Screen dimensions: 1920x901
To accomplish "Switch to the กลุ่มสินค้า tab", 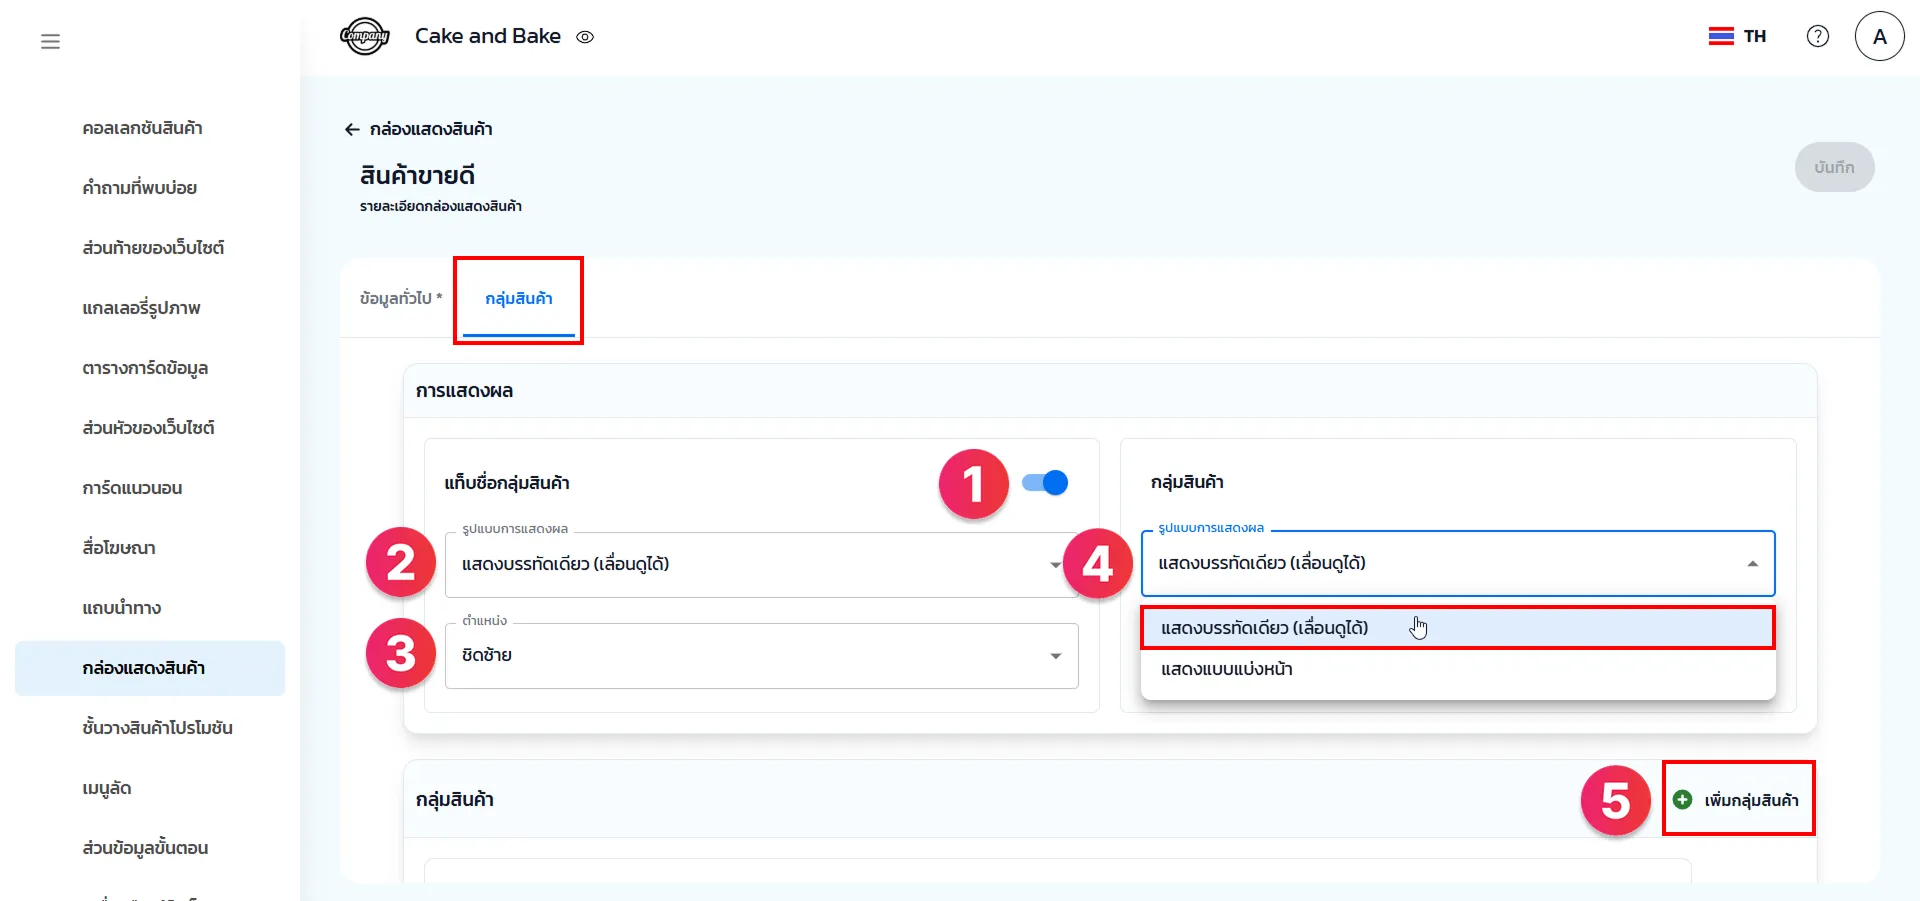I will (518, 298).
